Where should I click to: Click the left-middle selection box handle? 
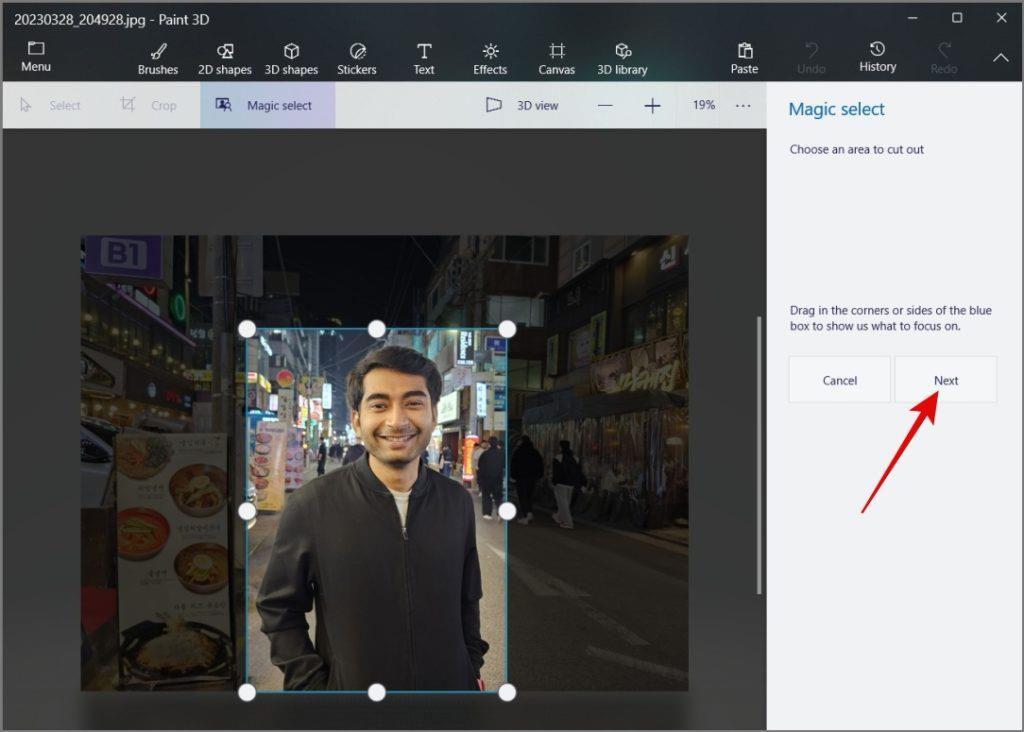[247, 511]
